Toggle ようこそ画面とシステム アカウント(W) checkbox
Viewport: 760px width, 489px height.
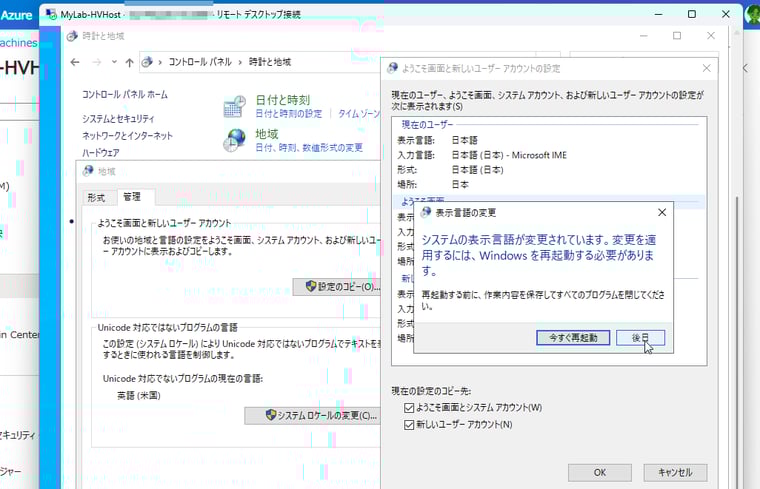[x=409, y=408]
